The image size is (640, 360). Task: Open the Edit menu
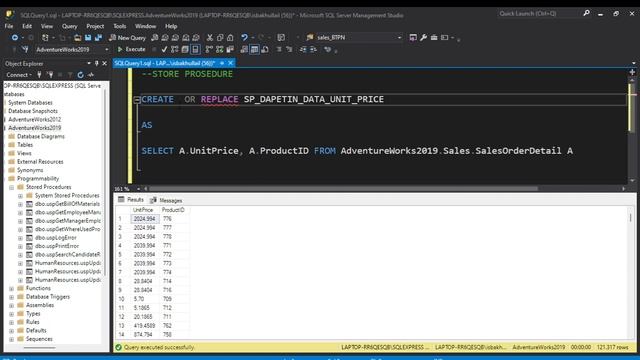point(27,26)
